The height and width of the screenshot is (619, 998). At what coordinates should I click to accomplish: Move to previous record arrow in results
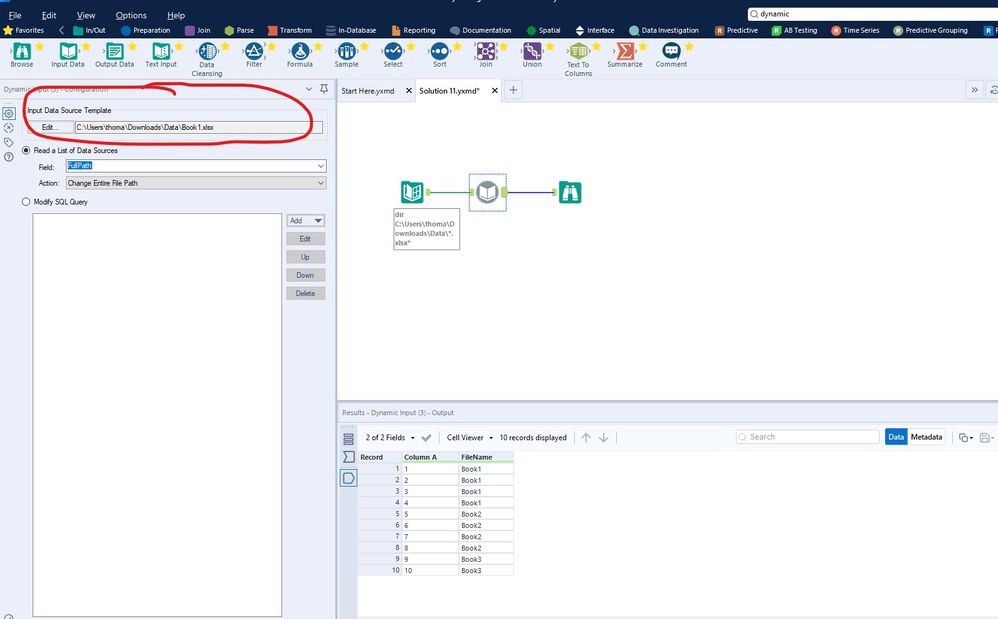[586, 437]
